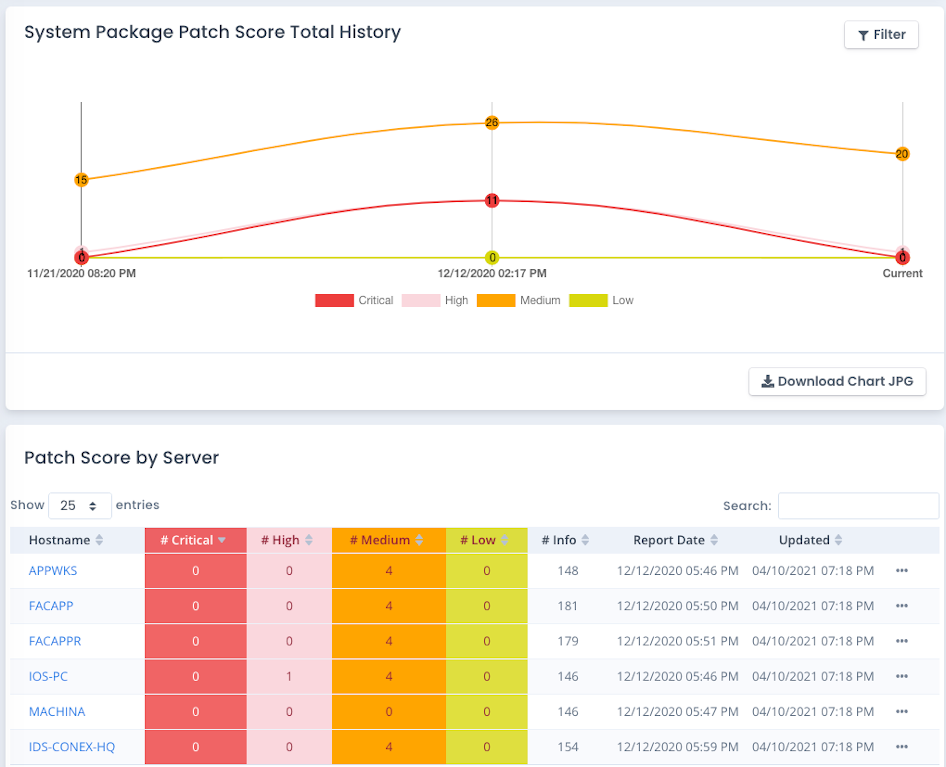
Task: Toggle sorting on the # Info column
Action: pyautogui.click(x=589, y=540)
